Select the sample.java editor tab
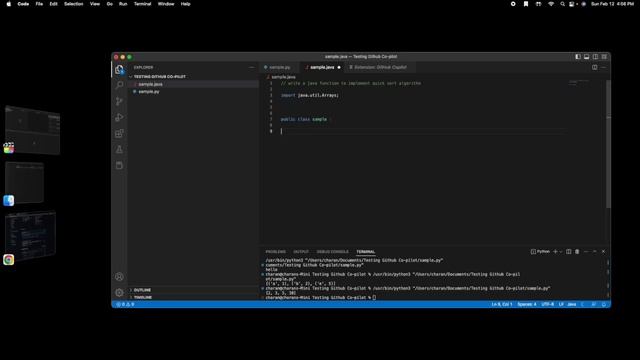The image size is (640, 360). pyautogui.click(x=322, y=67)
